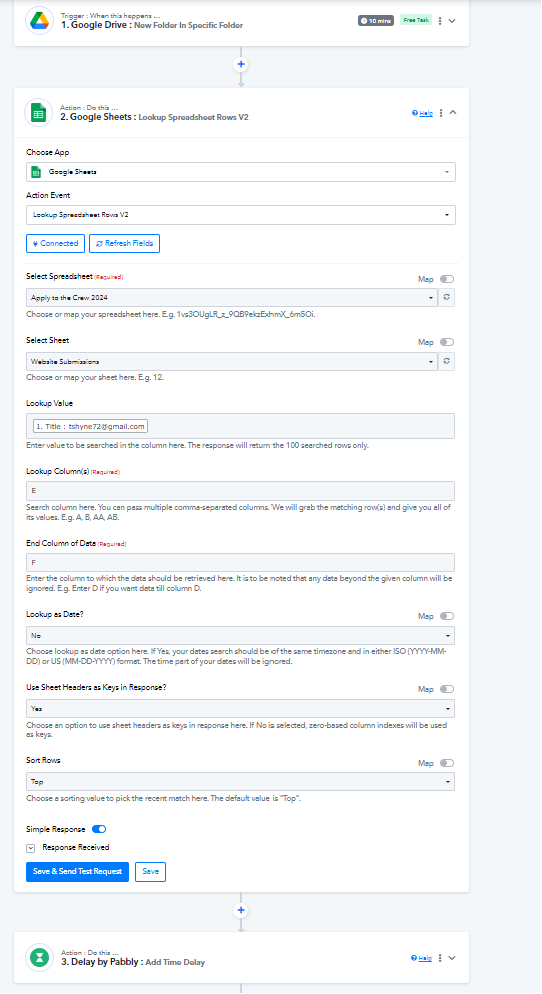This screenshot has width=542, height=994.
Task: Open the Sort Rows dropdown
Action: (x=241, y=782)
